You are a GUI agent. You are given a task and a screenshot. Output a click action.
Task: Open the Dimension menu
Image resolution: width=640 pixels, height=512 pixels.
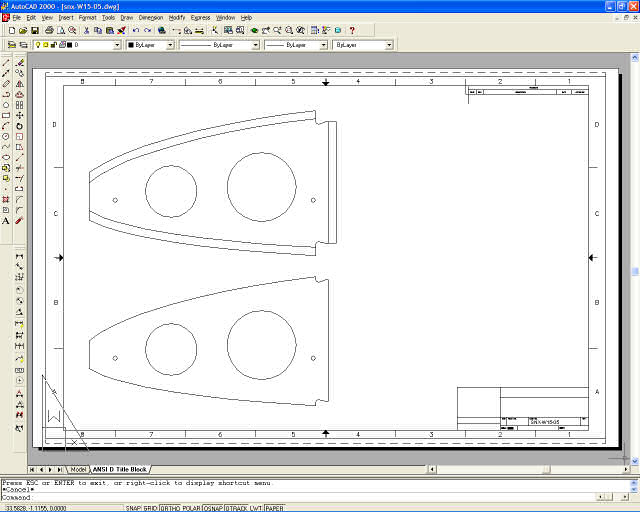tap(151, 17)
